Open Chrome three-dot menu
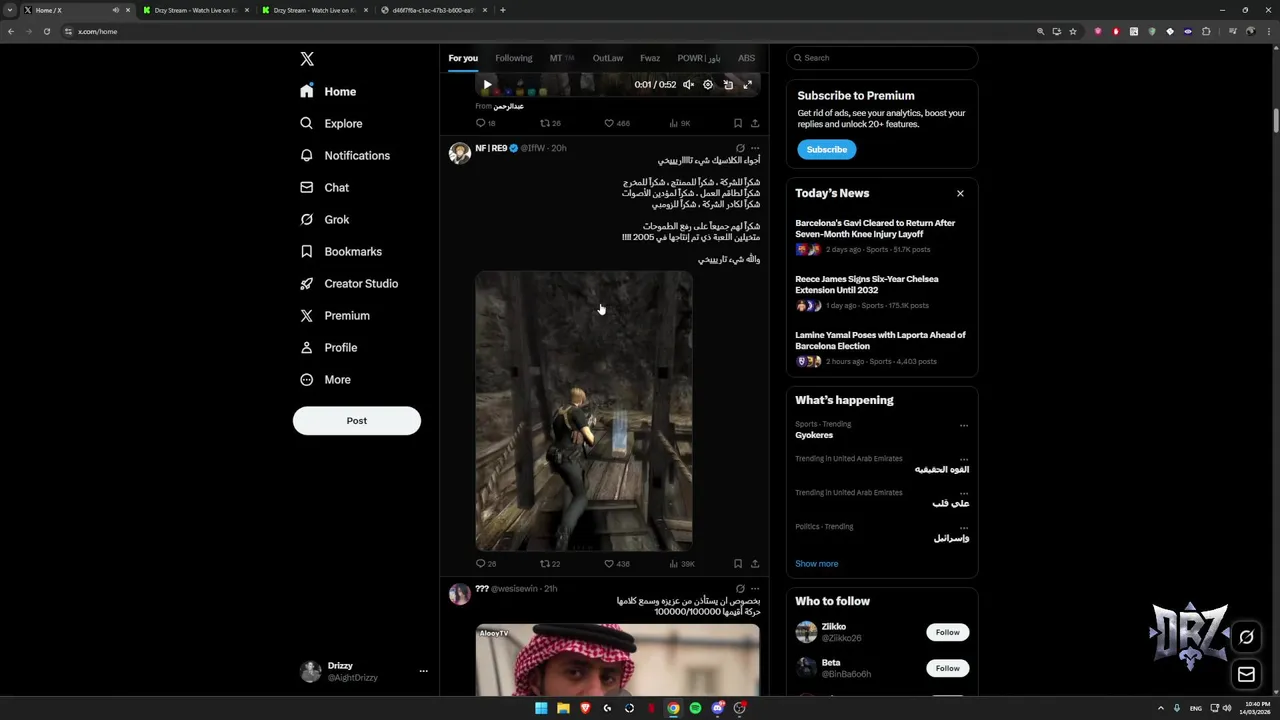 (x=1267, y=31)
